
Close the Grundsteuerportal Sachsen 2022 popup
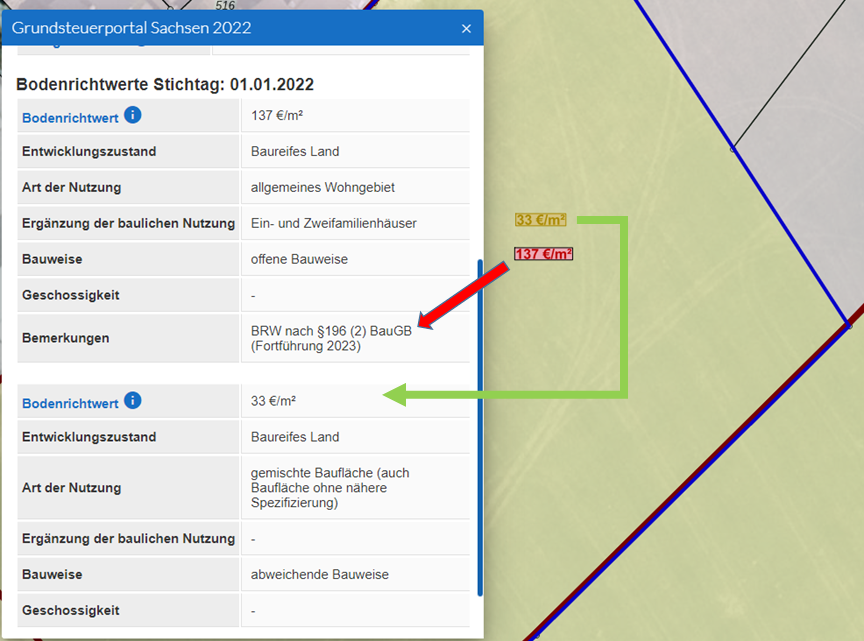pos(466,29)
